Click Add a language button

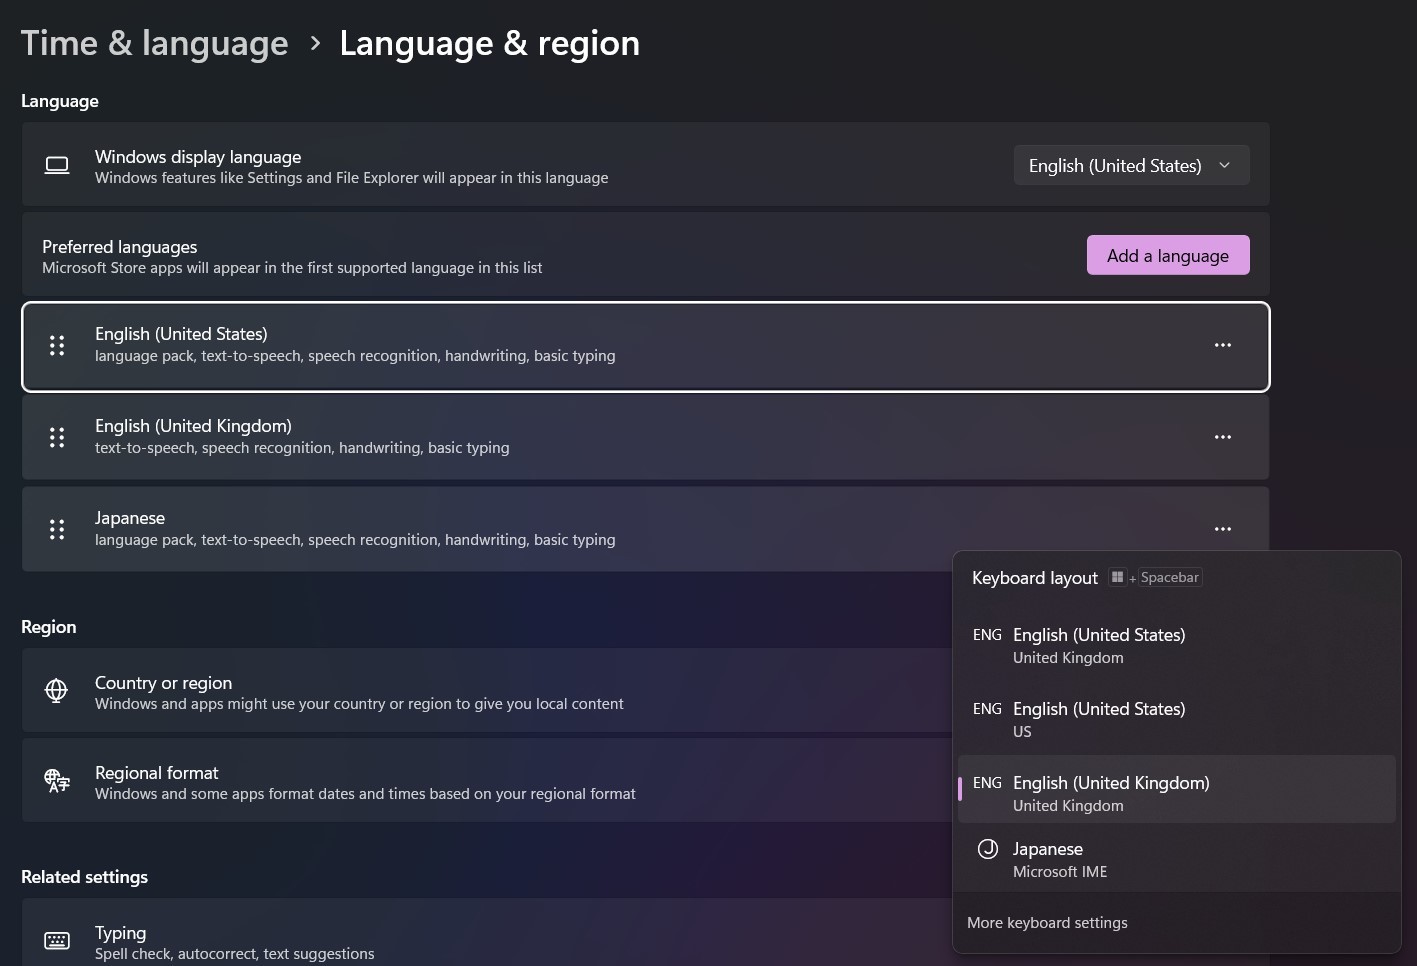click(1168, 255)
